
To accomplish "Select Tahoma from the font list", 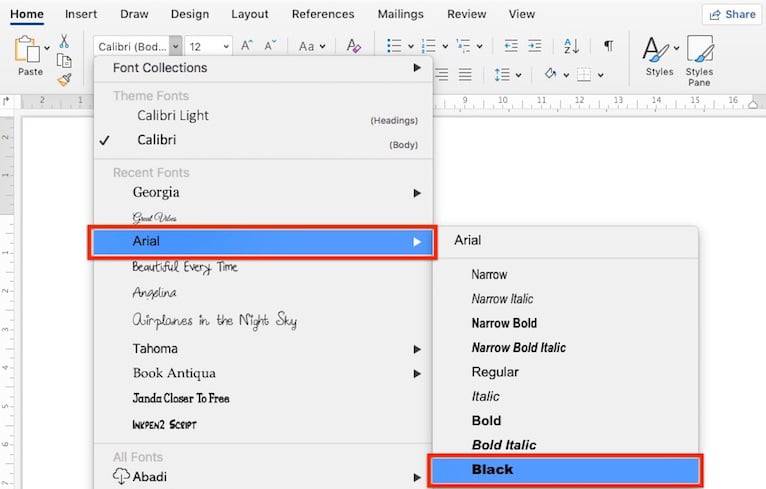I will pyautogui.click(x=263, y=349).
